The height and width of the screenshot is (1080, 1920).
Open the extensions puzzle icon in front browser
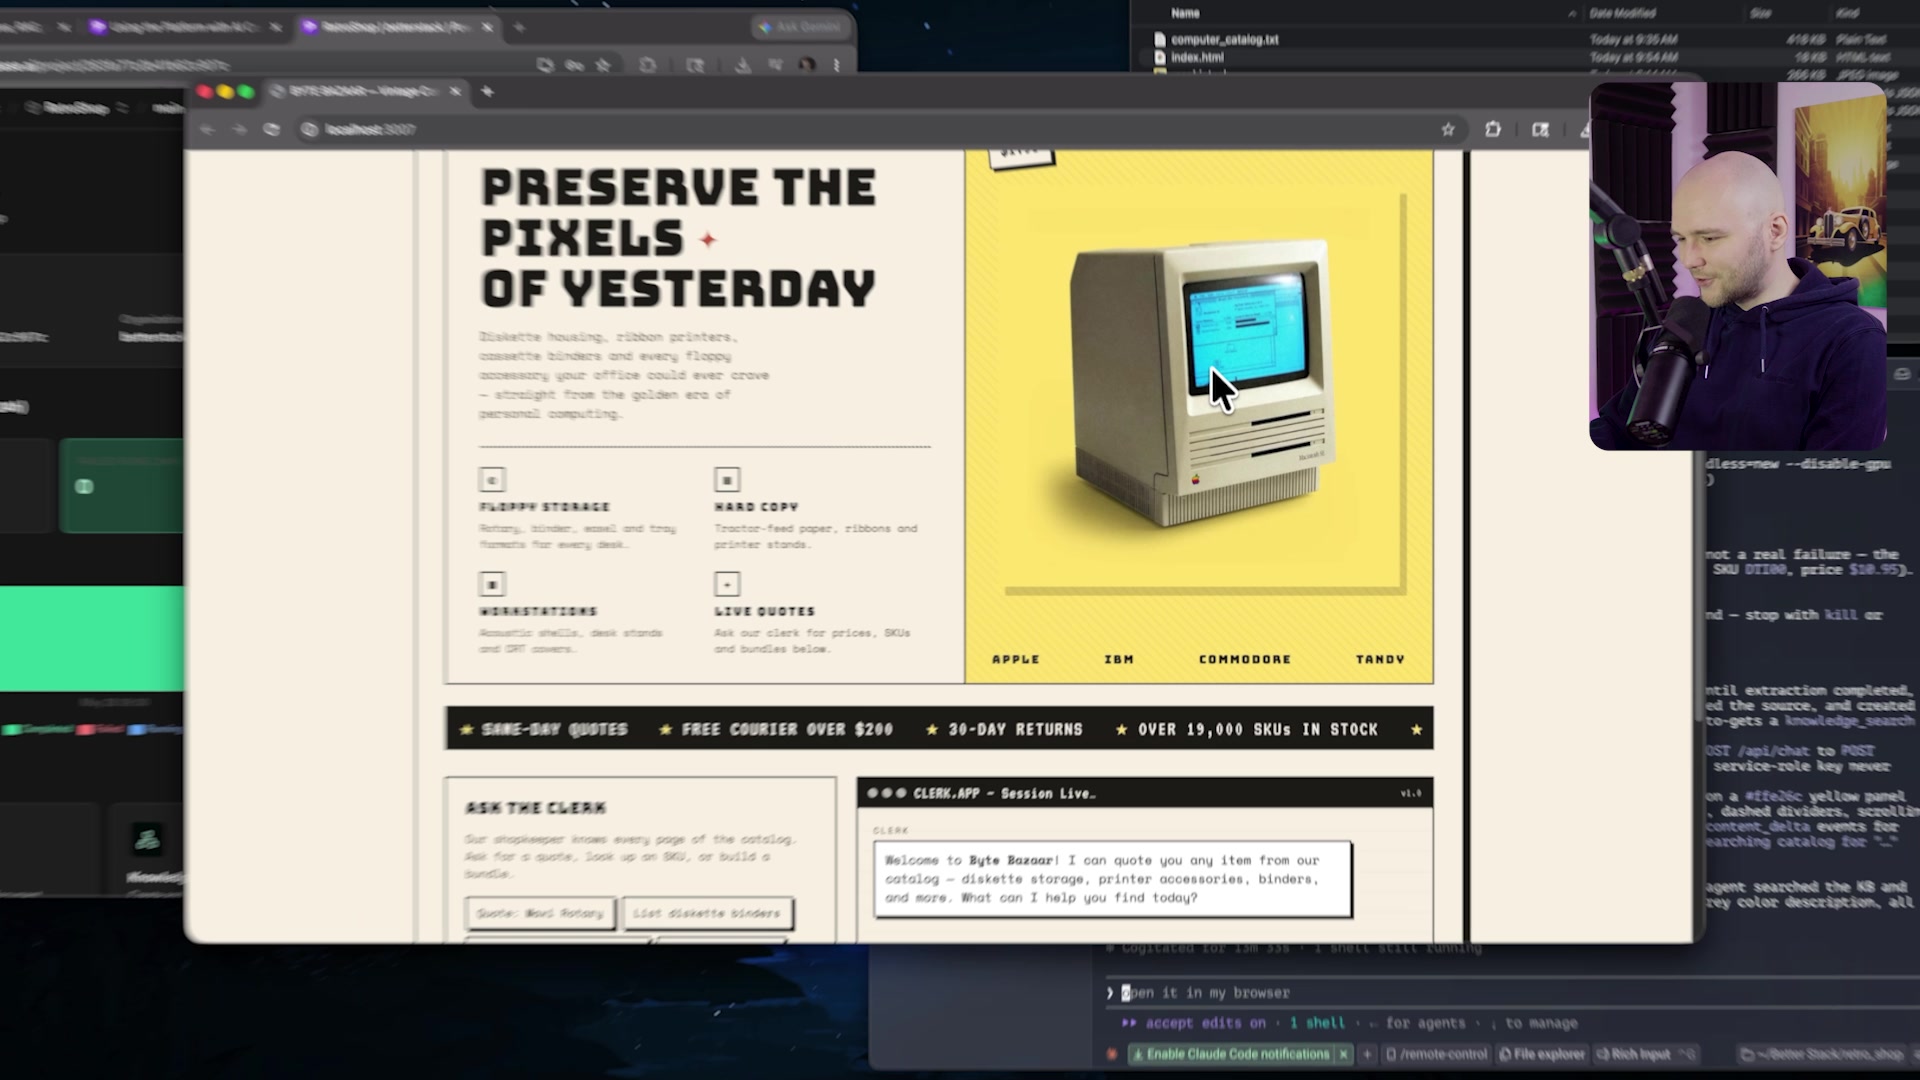coord(1493,129)
